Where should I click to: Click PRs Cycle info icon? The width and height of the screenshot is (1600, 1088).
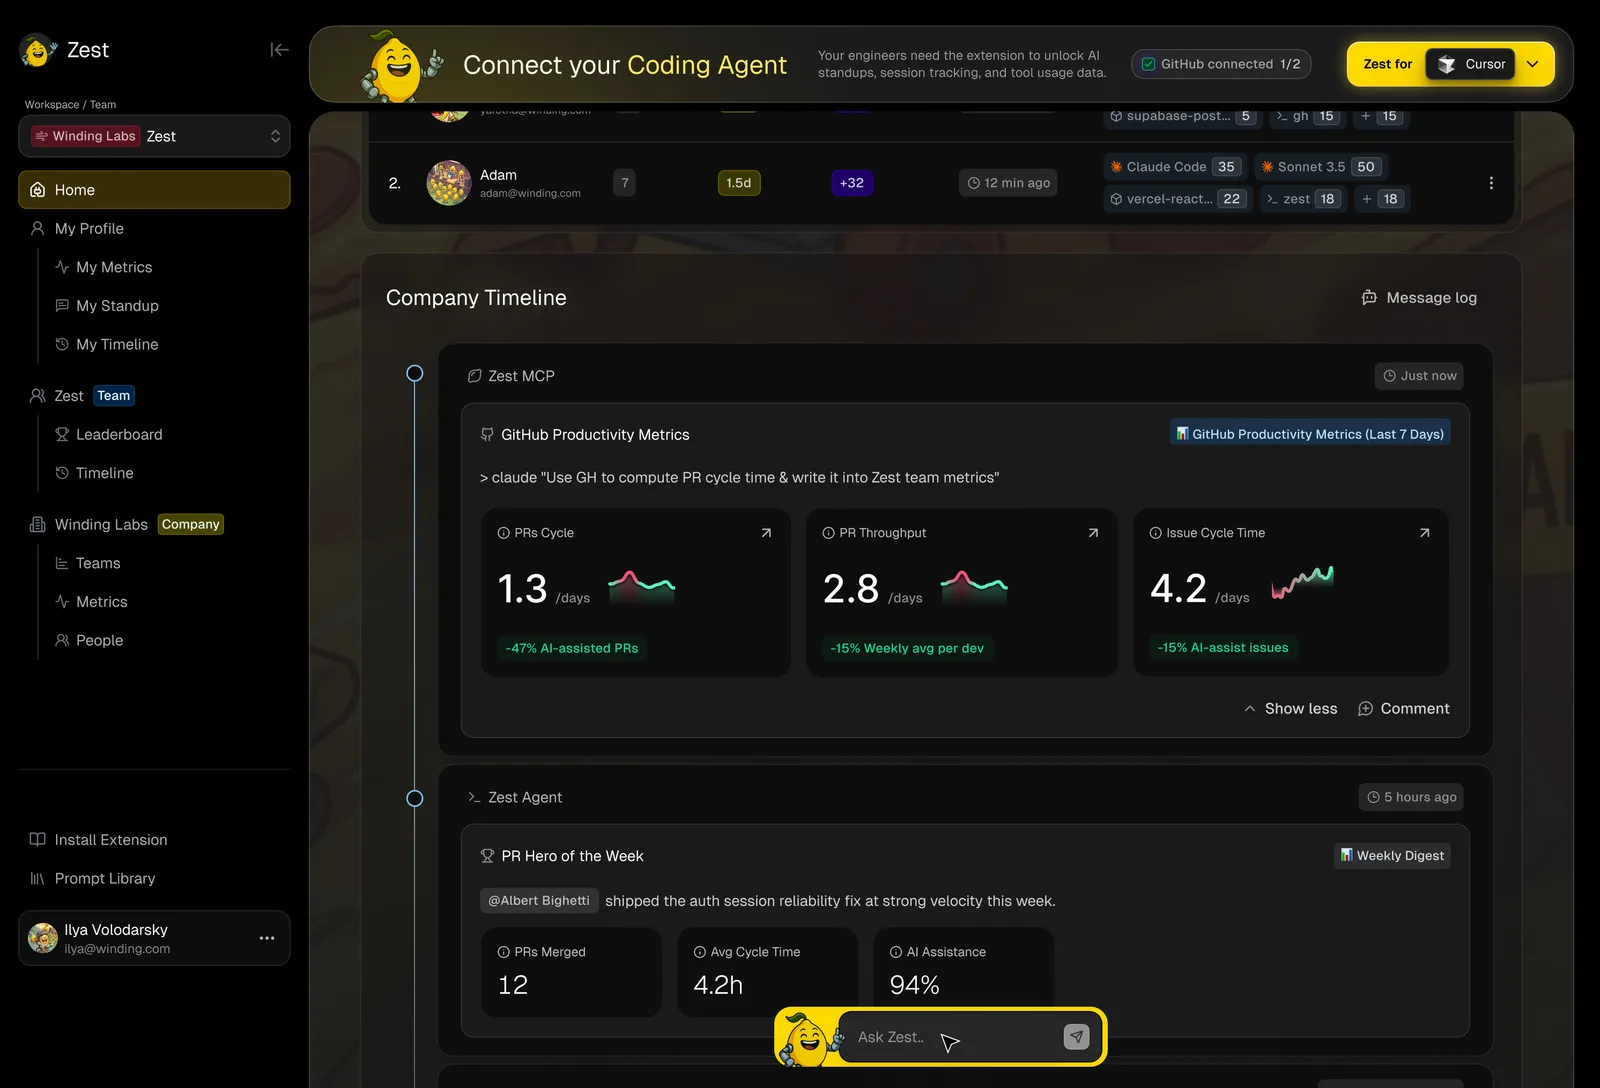(504, 533)
